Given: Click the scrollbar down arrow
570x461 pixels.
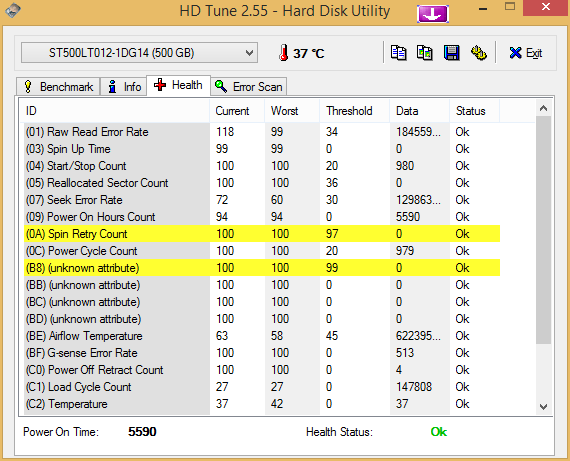Looking at the screenshot, I should [543, 406].
